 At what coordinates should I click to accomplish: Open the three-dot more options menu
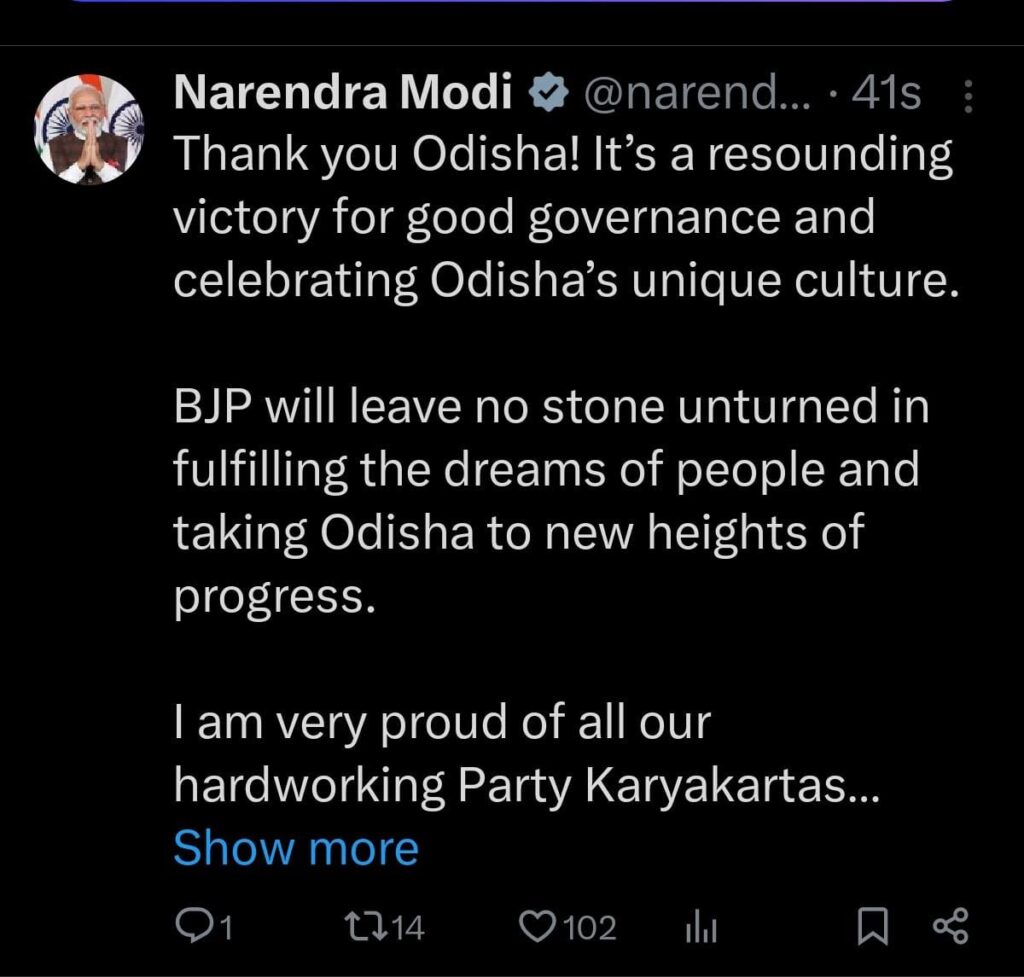967,97
